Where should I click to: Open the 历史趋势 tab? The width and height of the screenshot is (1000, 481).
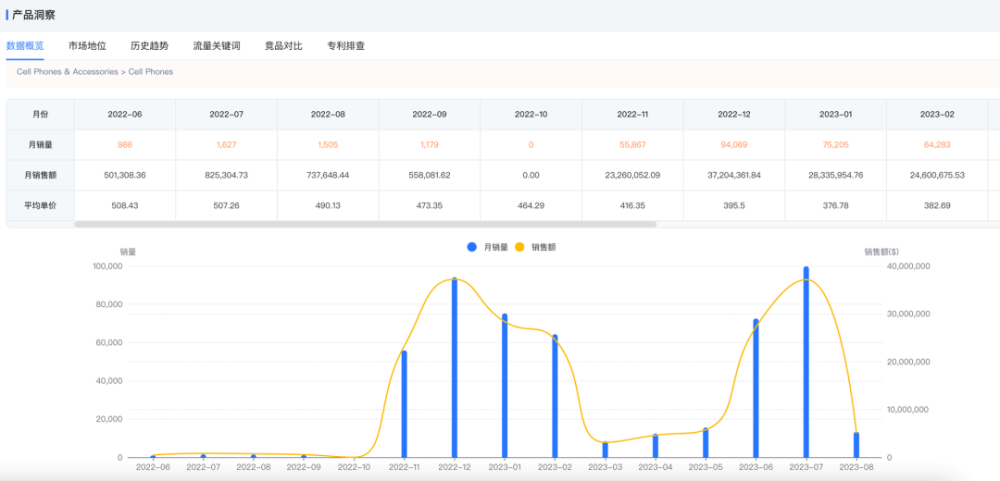[149, 46]
